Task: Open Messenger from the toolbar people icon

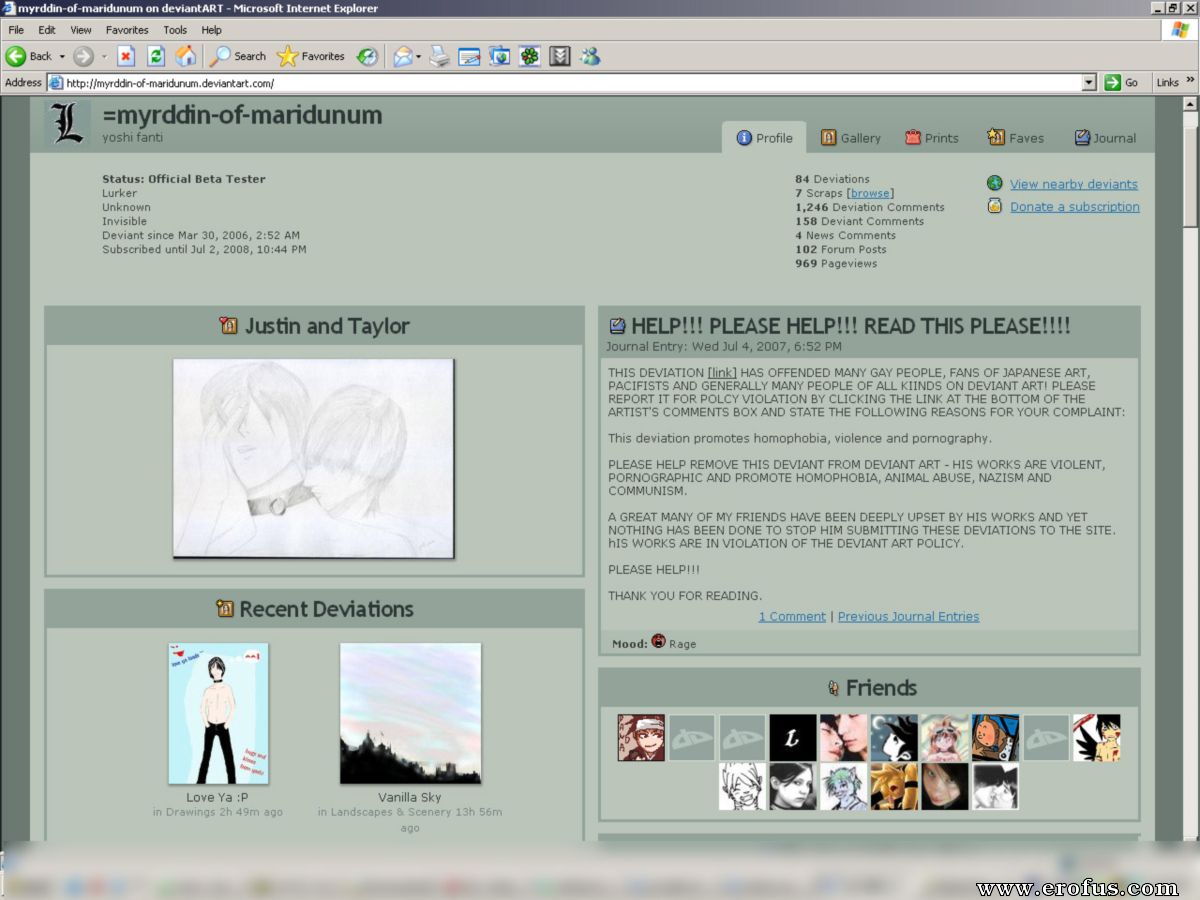Action: pyautogui.click(x=590, y=56)
